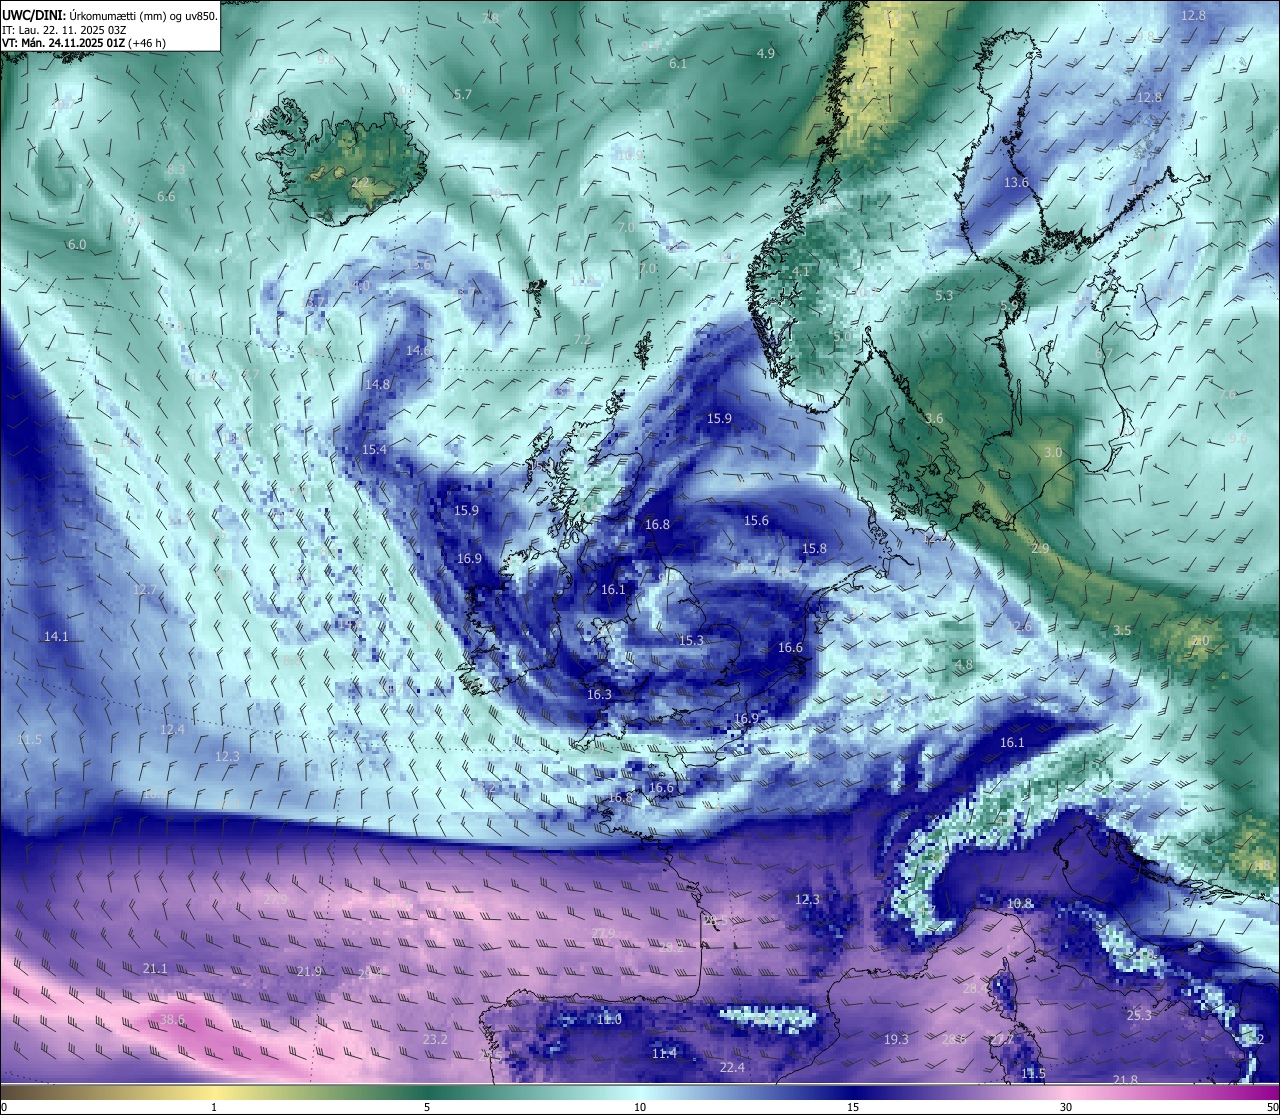The image size is (1280, 1115).
Task: Select the valid time line 'VT: Mán. 24.11.2025 01Z'
Action: click(62, 43)
